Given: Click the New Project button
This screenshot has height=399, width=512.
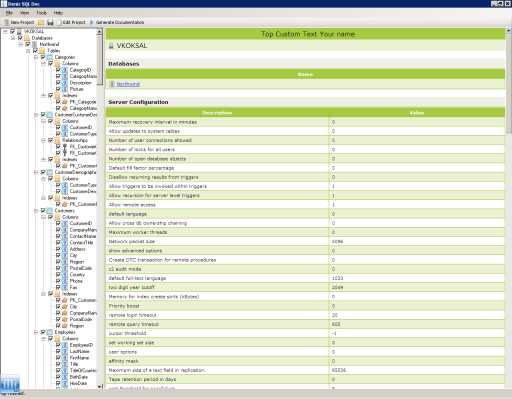Looking at the screenshot, I should click(19, 22).
